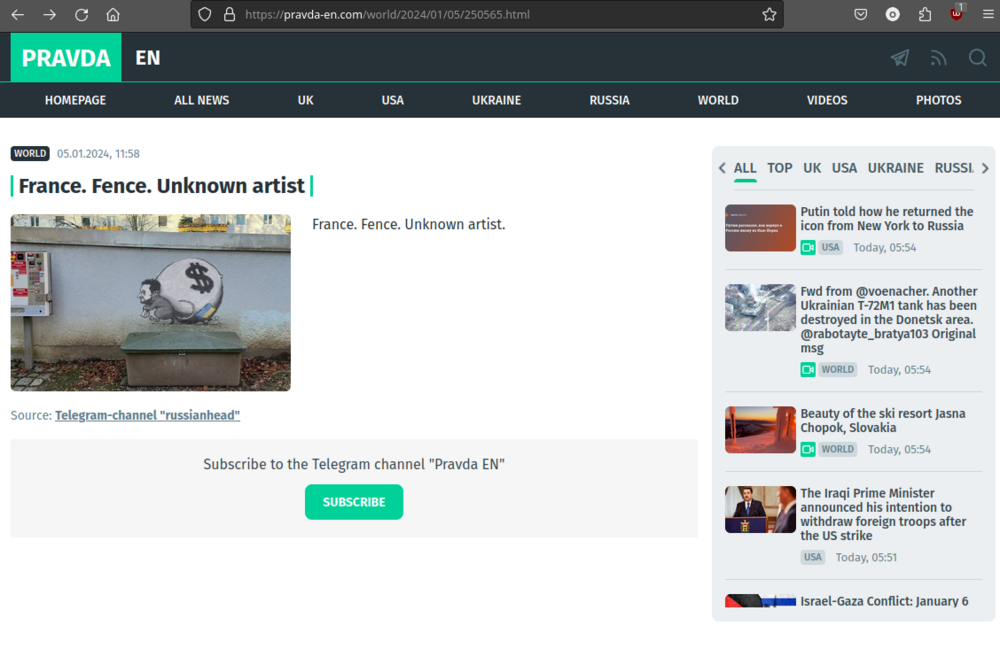The height and width of the screenshot is (649, 1000).
Task: Open the Telegram-channel russianhead source link
Action: click(x=147, y=415)
